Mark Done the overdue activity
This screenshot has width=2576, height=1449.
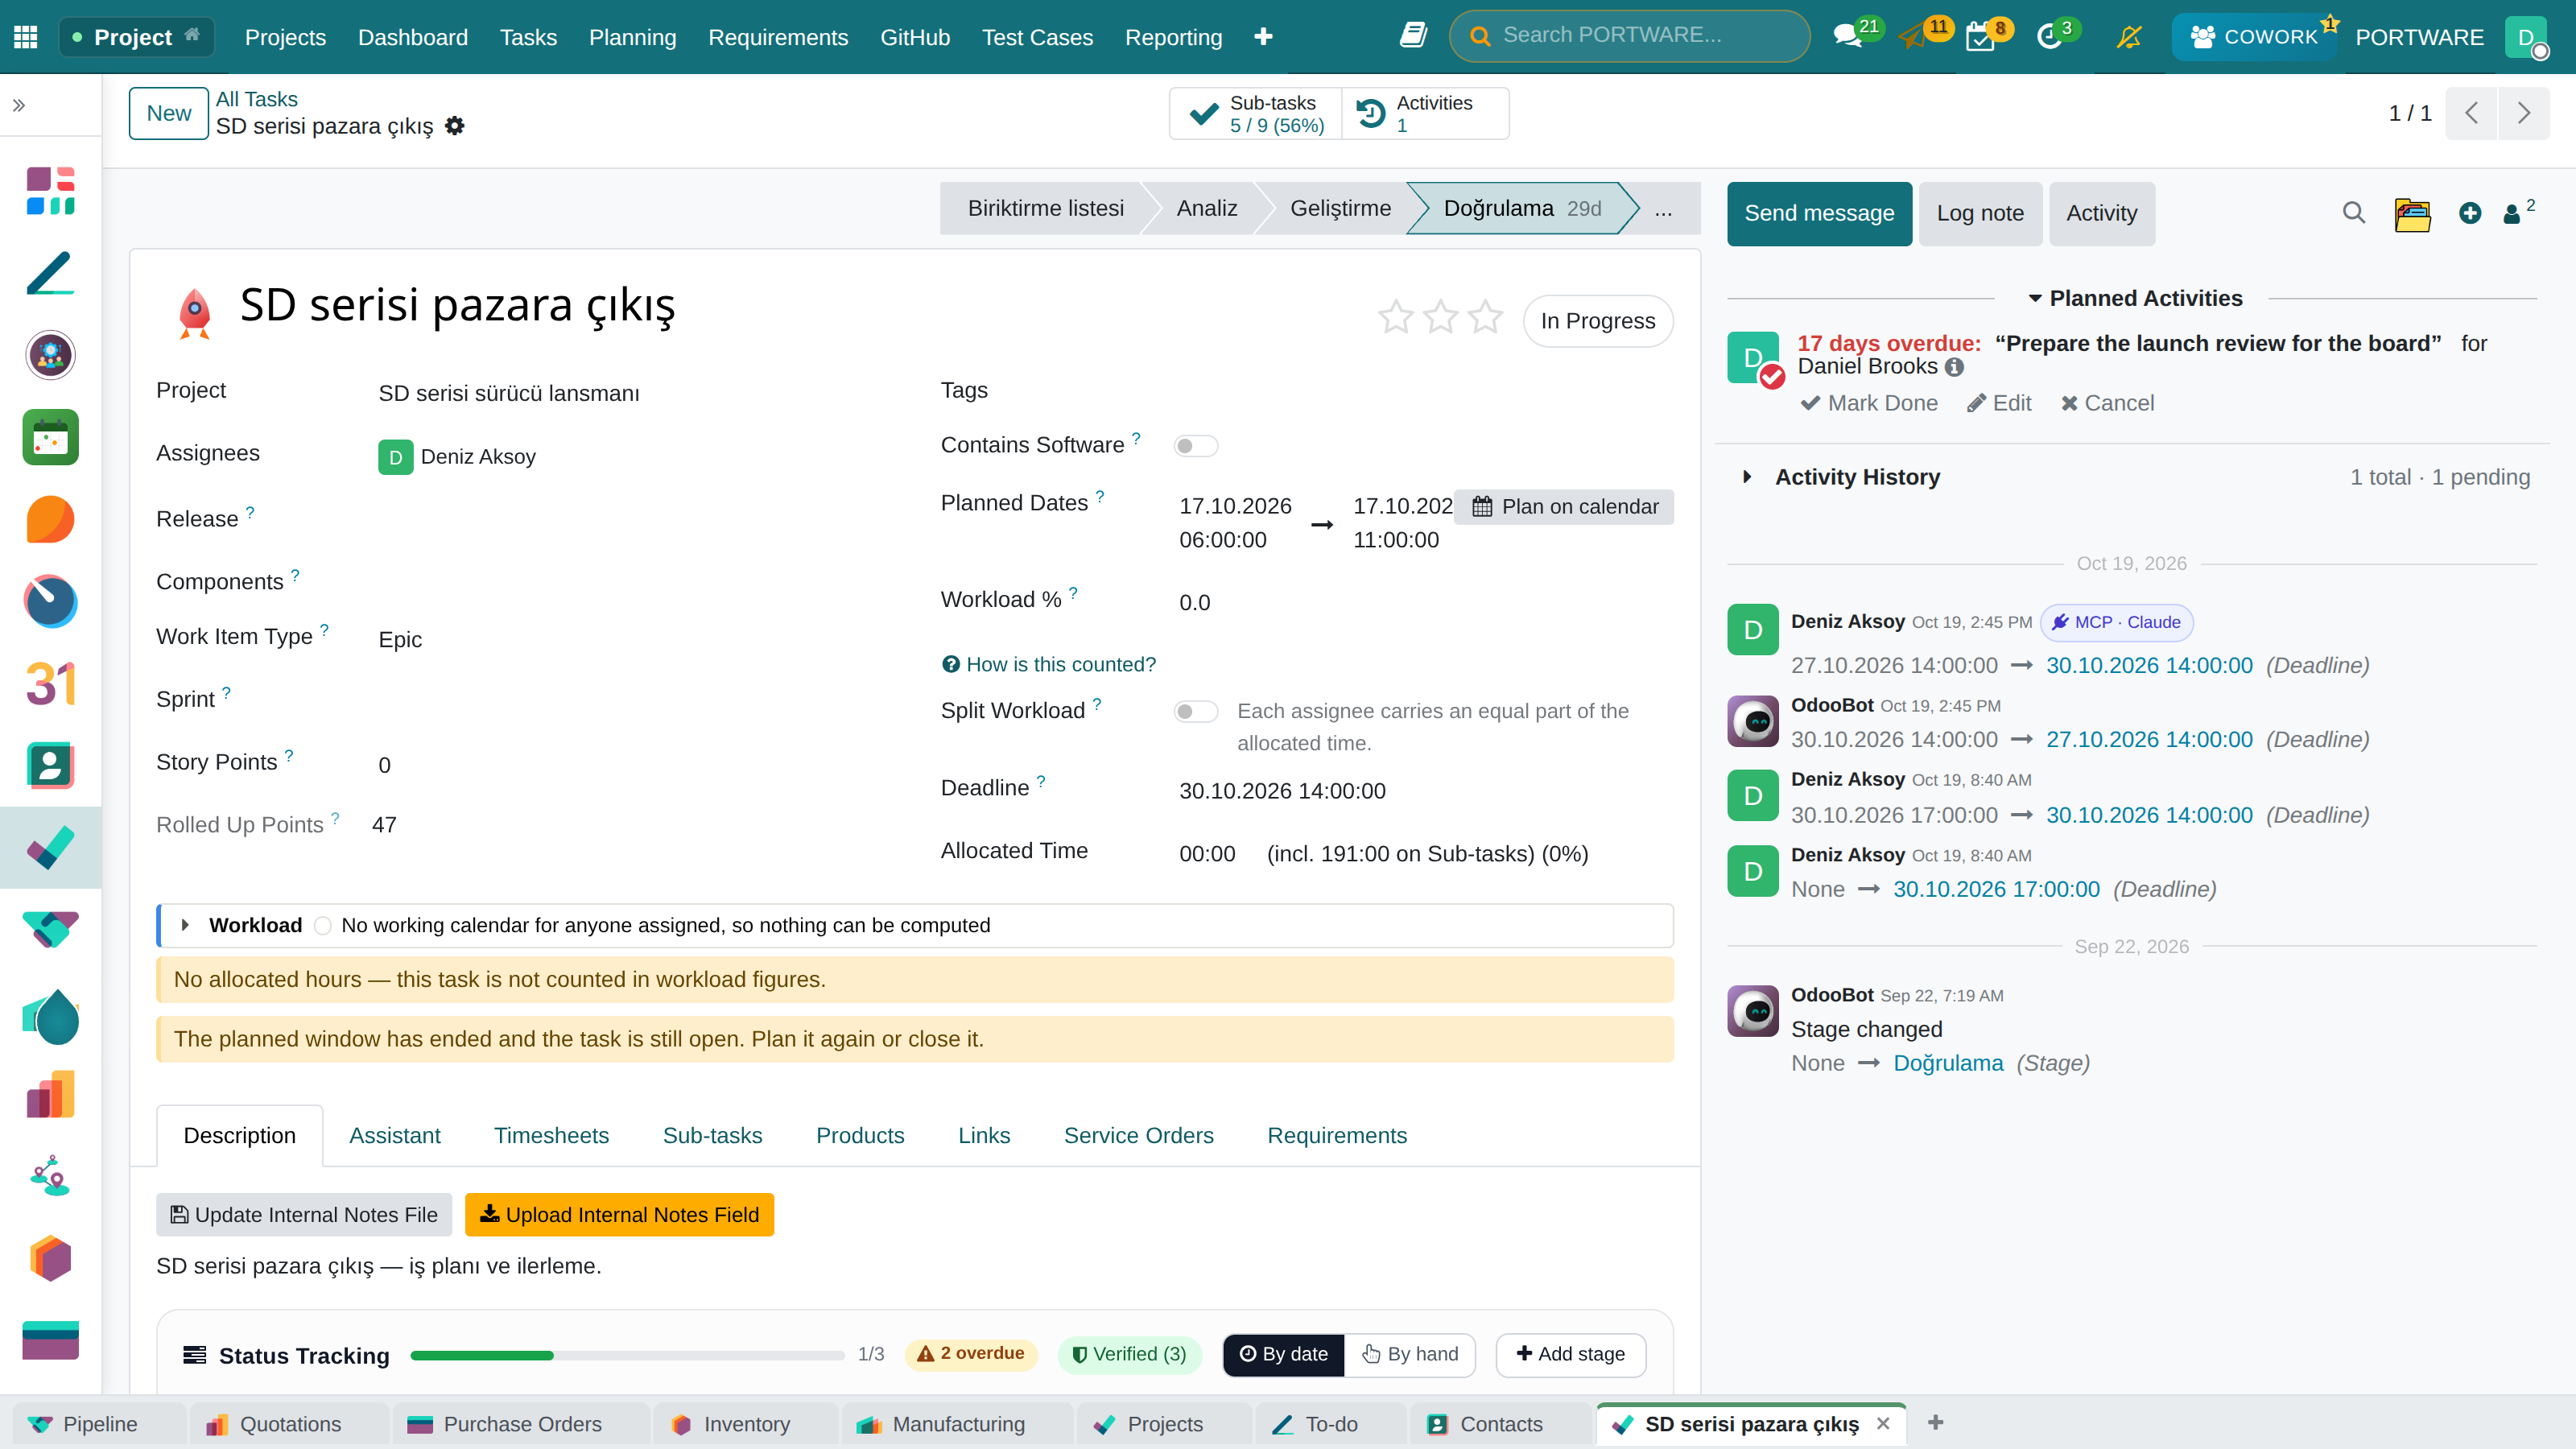click(1868, 403)
